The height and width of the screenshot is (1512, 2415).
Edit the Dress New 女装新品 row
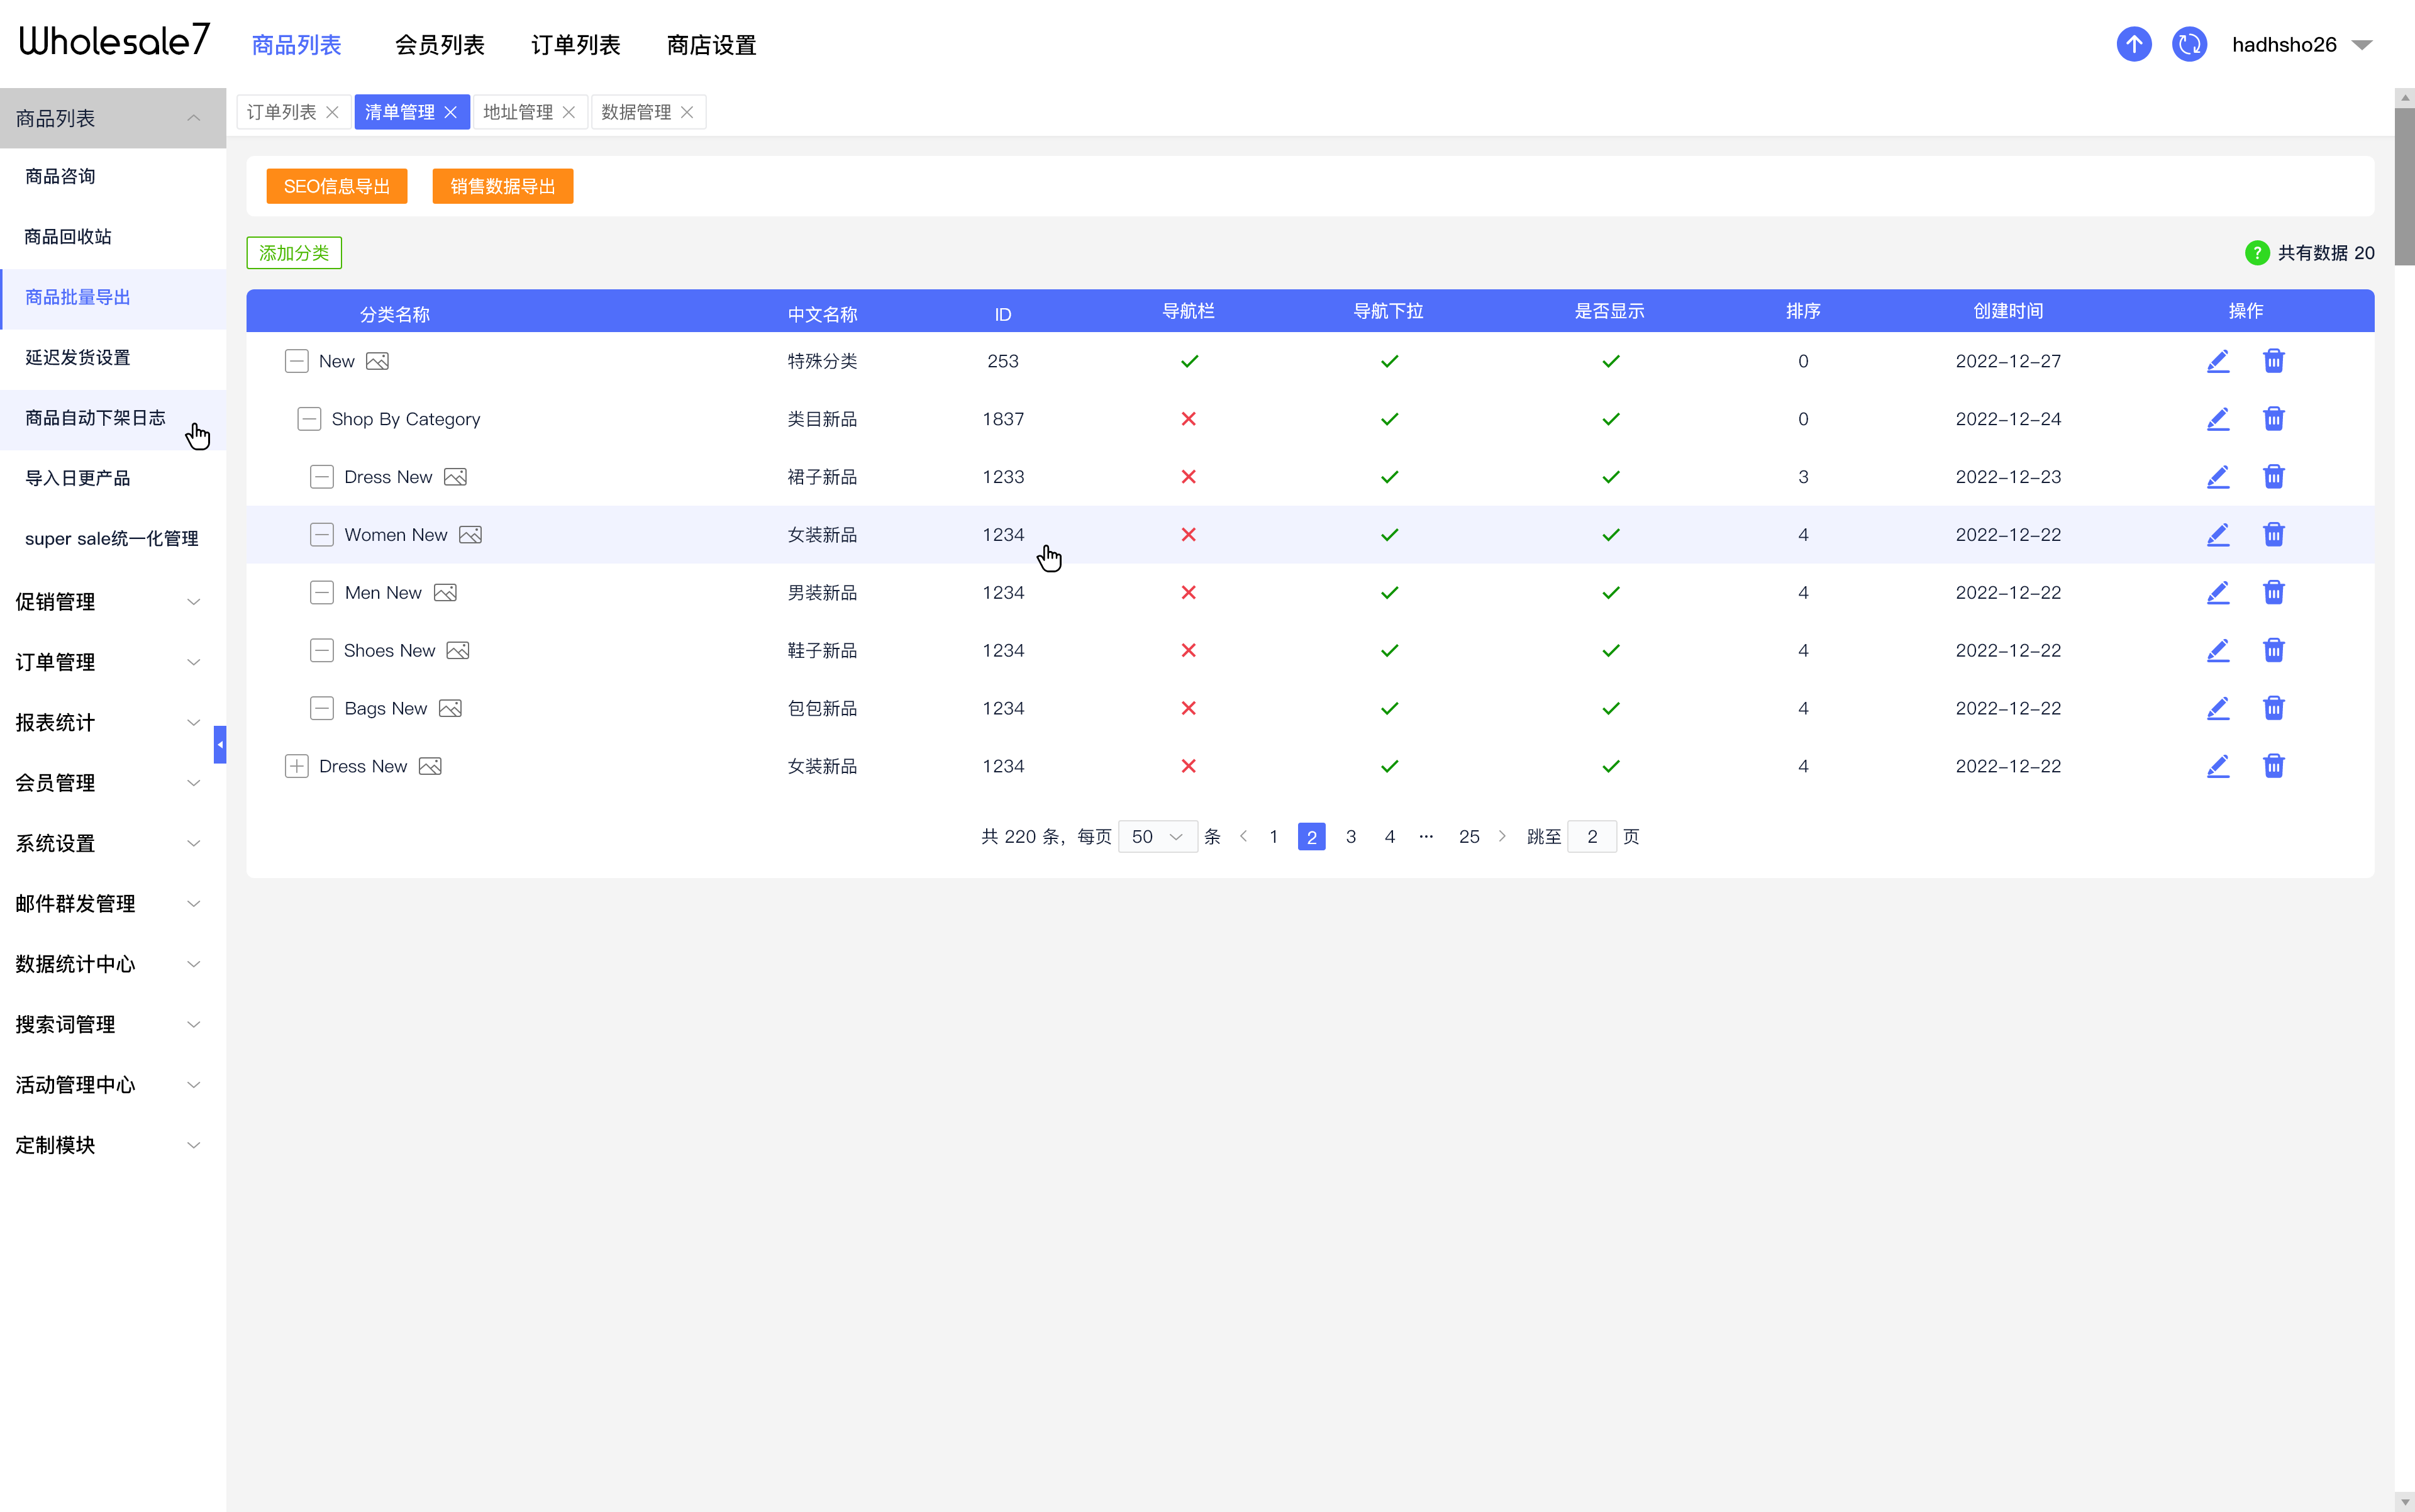(2218, 767)
